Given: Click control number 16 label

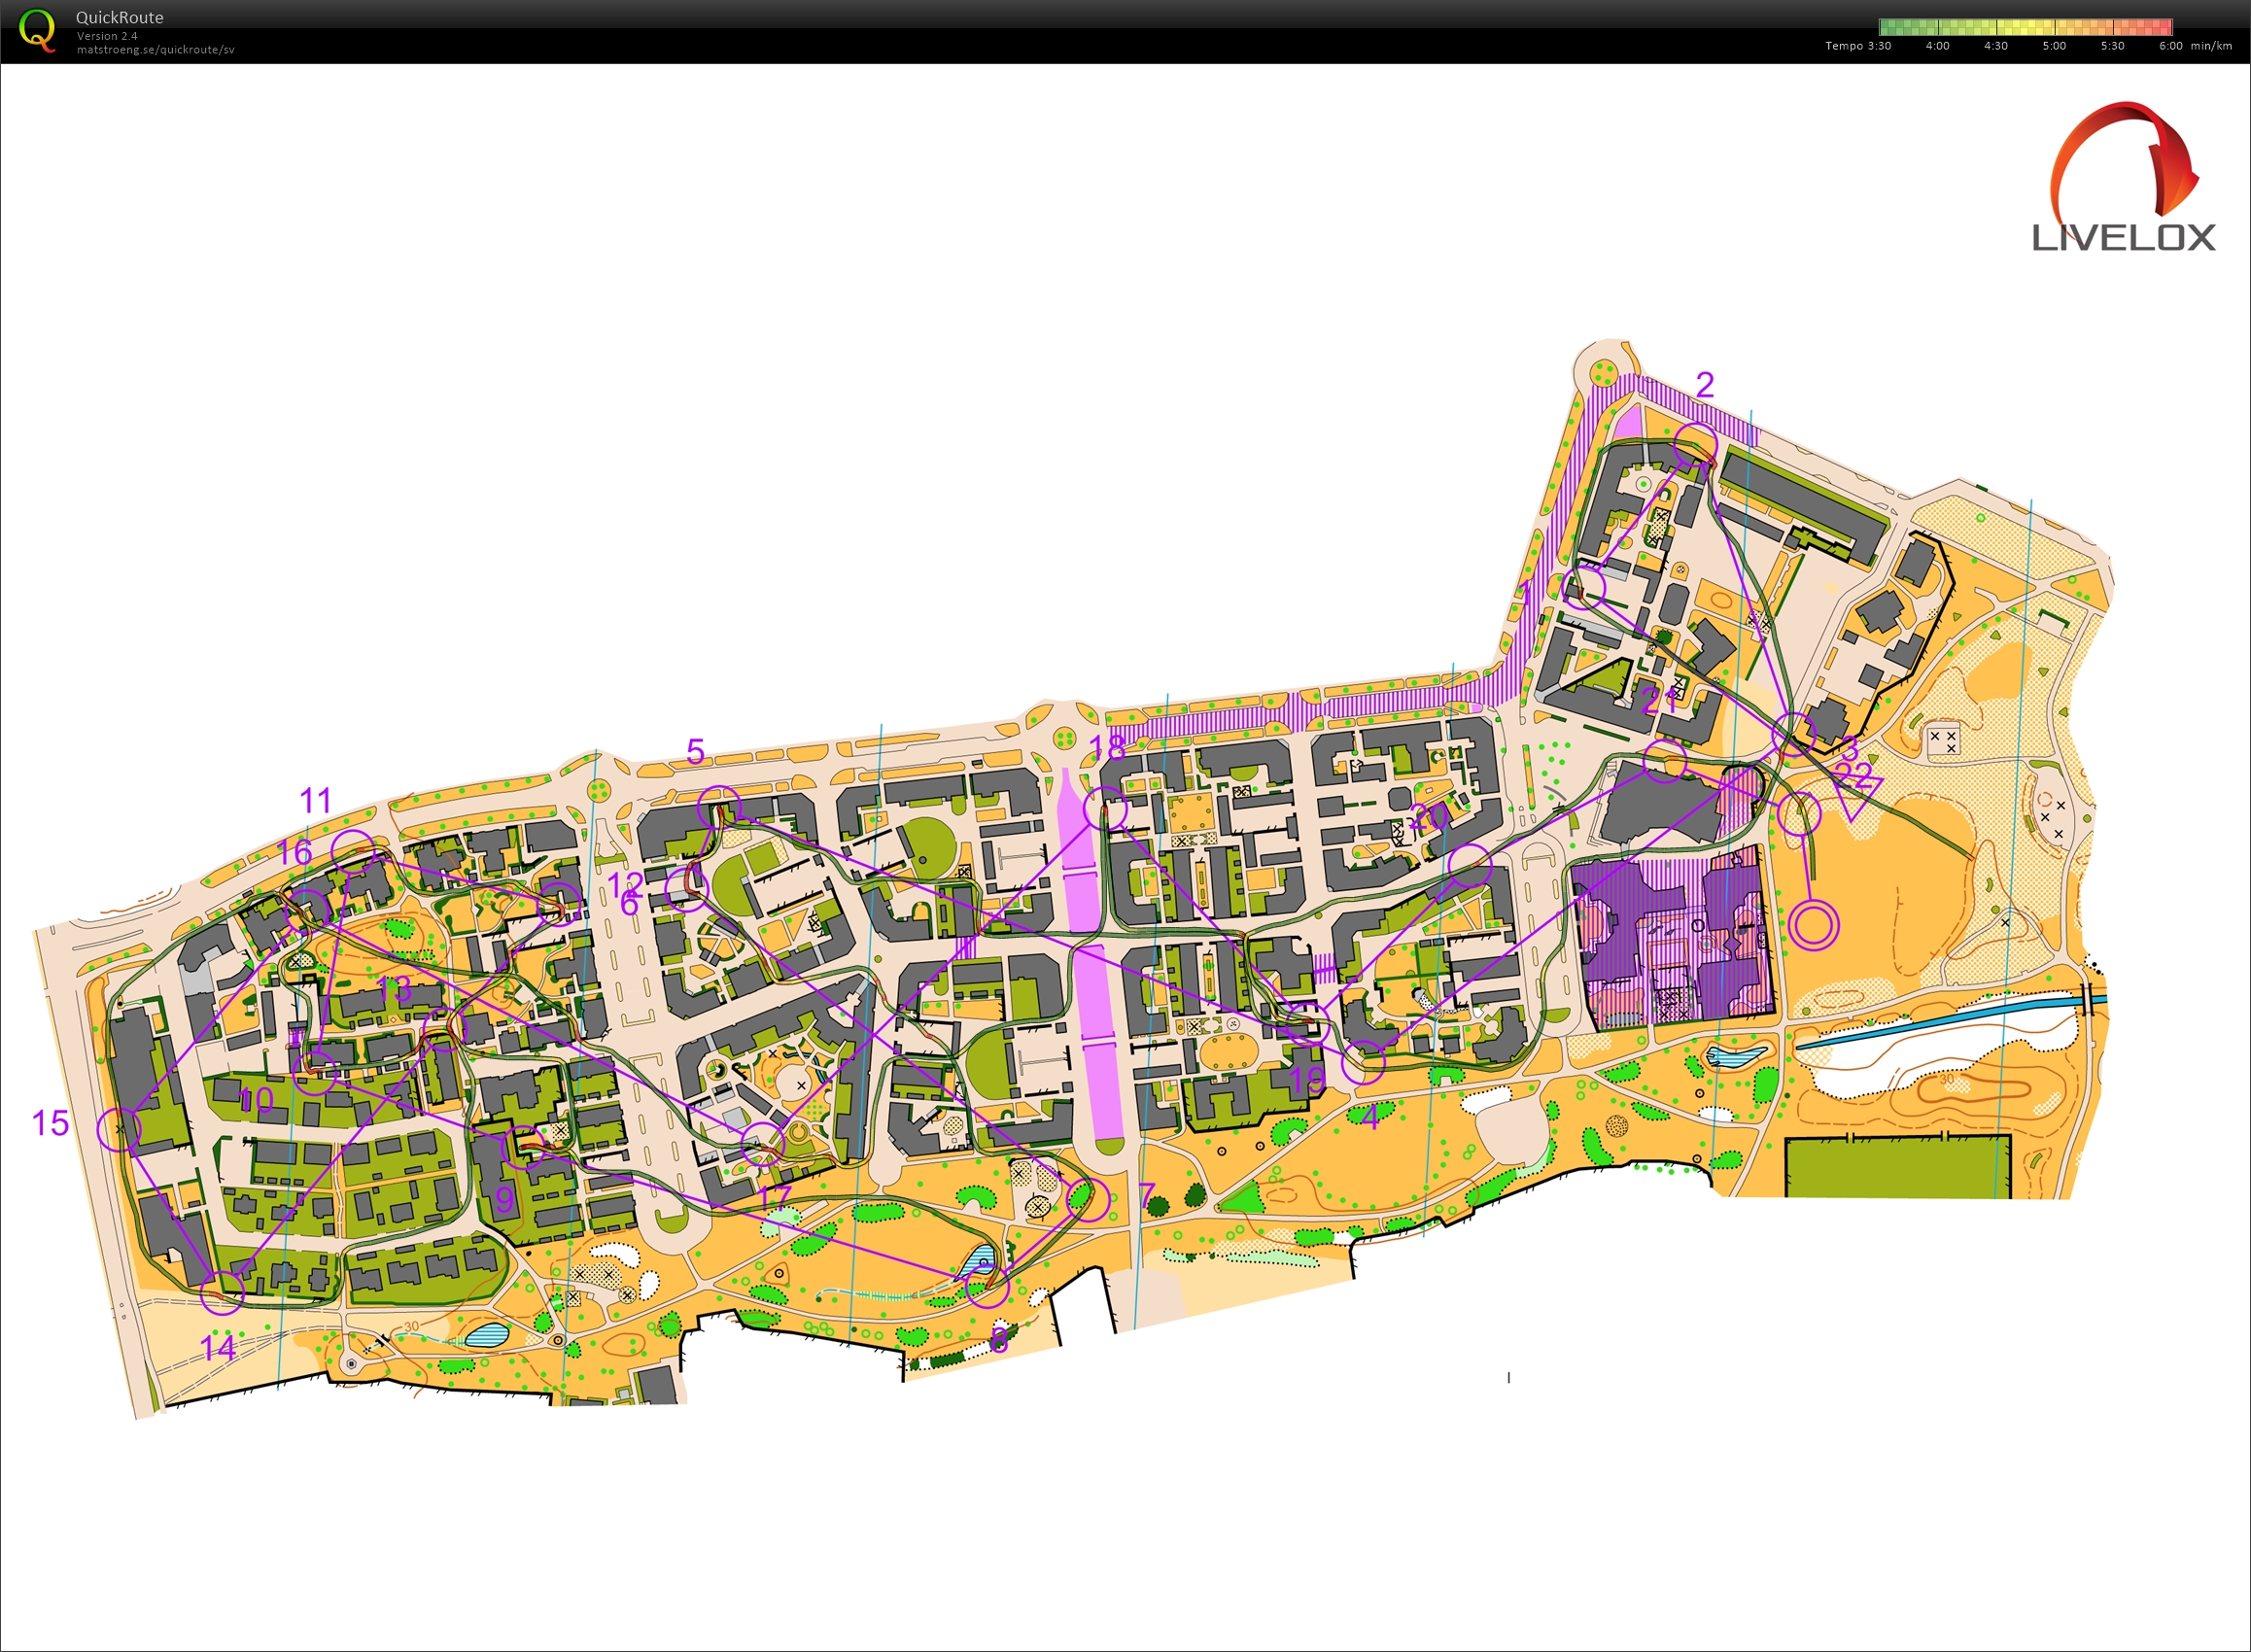Looking at the screenshot, I should point(294,852).
